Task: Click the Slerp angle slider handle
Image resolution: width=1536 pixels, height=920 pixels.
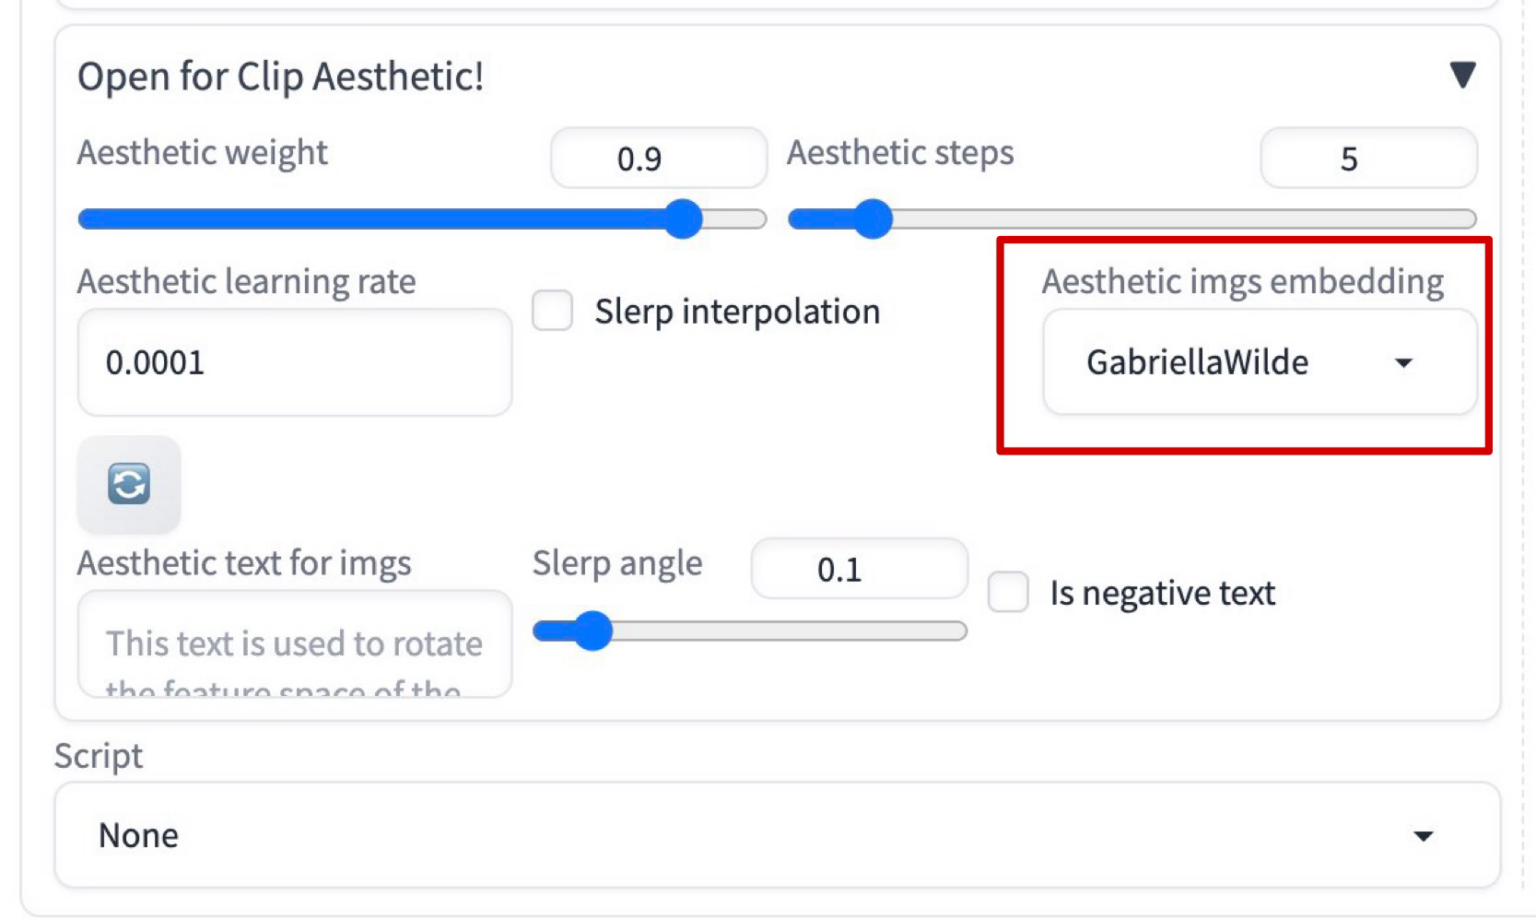Action: (x=597, y=630)
